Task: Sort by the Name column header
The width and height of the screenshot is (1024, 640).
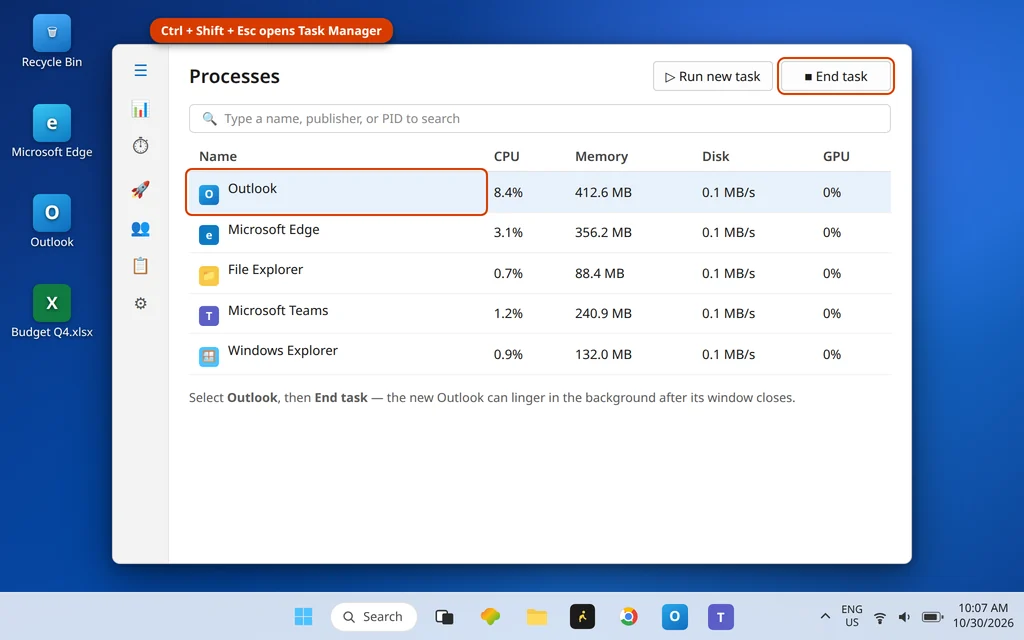Action: [218, 156]
